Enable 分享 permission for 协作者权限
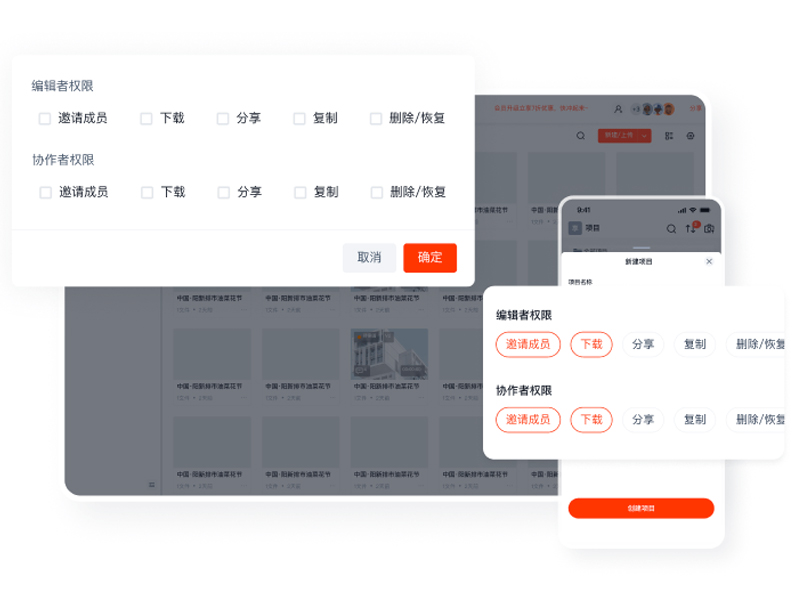This screenshot has height=600, width=800. click(222, 192)
